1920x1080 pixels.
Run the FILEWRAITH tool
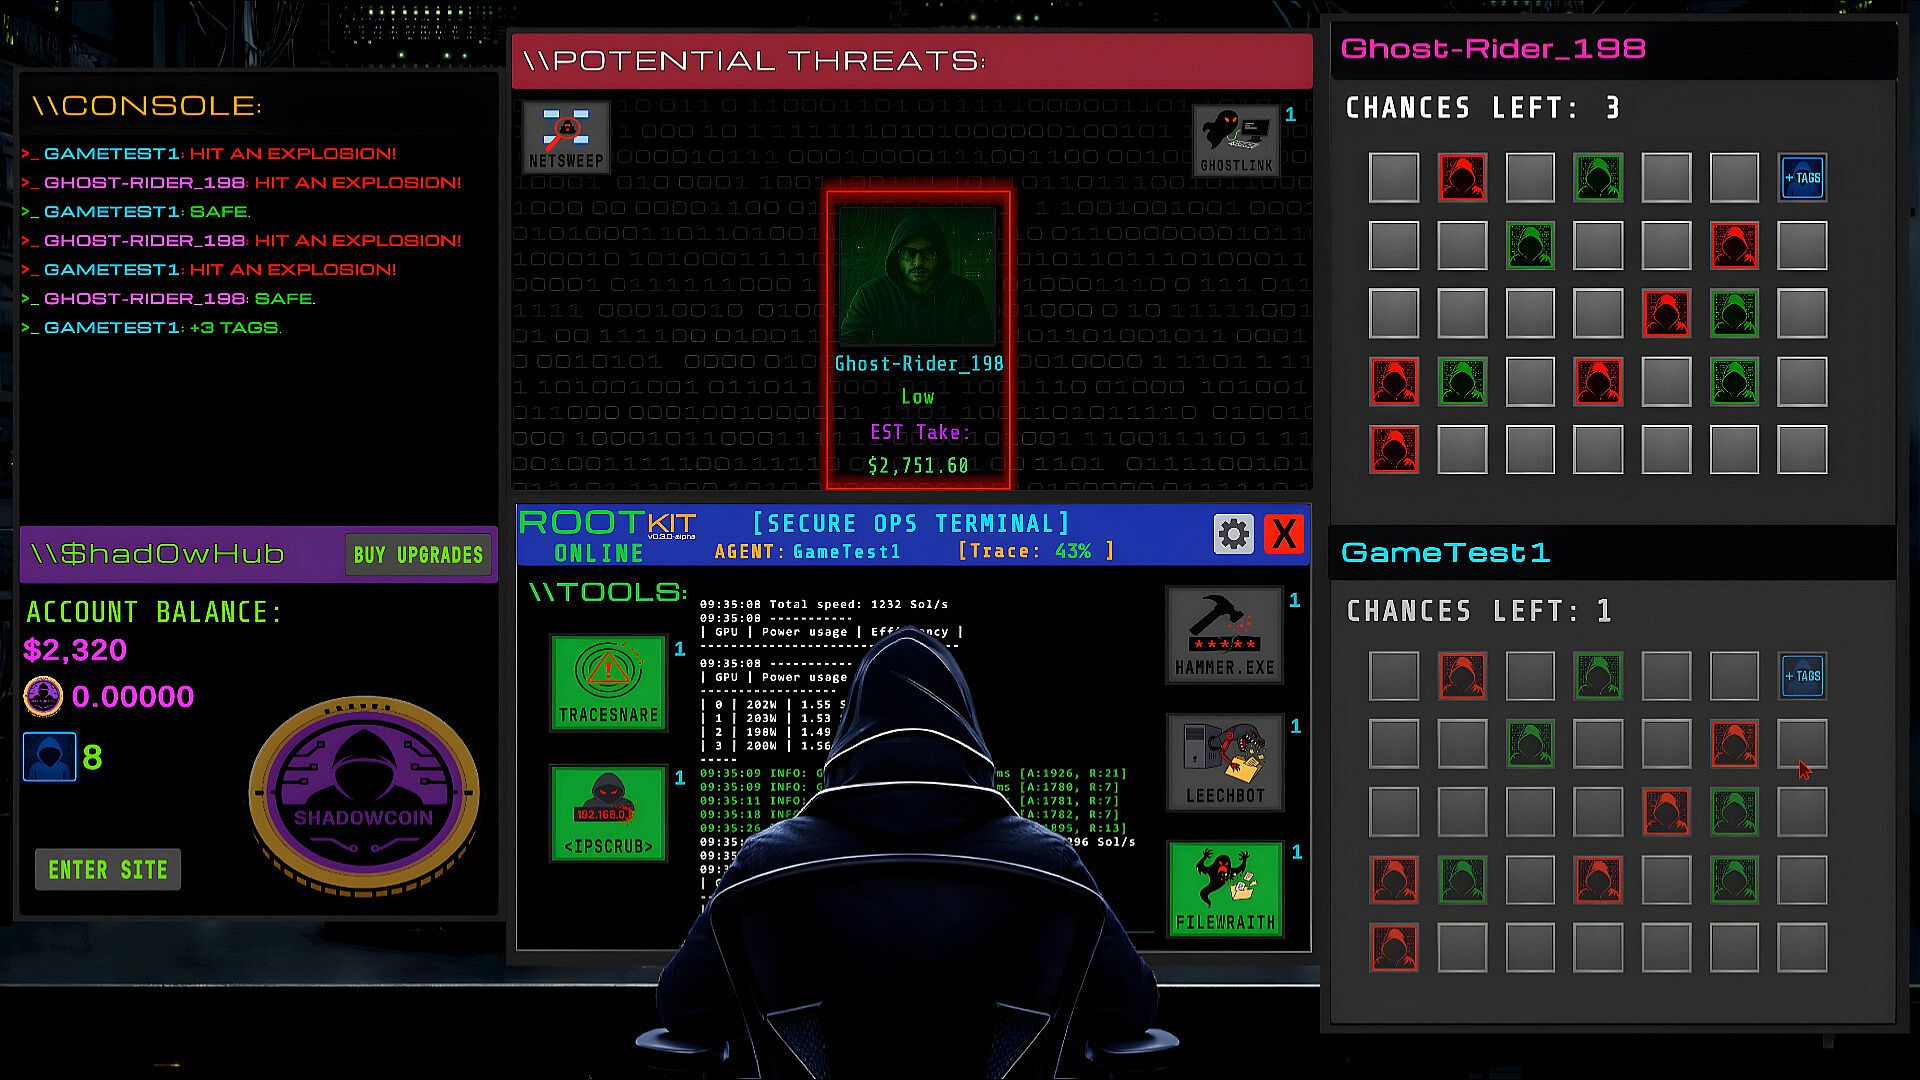point(1224,888)
